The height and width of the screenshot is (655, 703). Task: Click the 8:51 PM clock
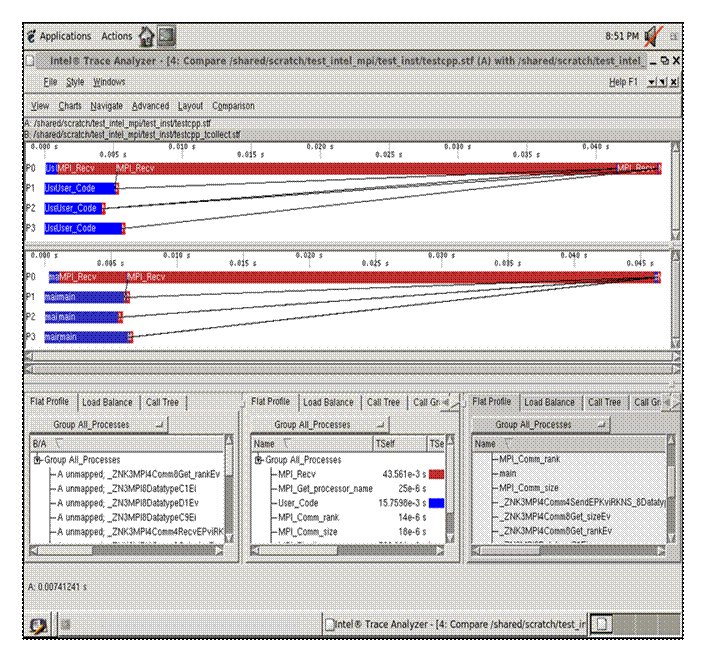[622, 36]
